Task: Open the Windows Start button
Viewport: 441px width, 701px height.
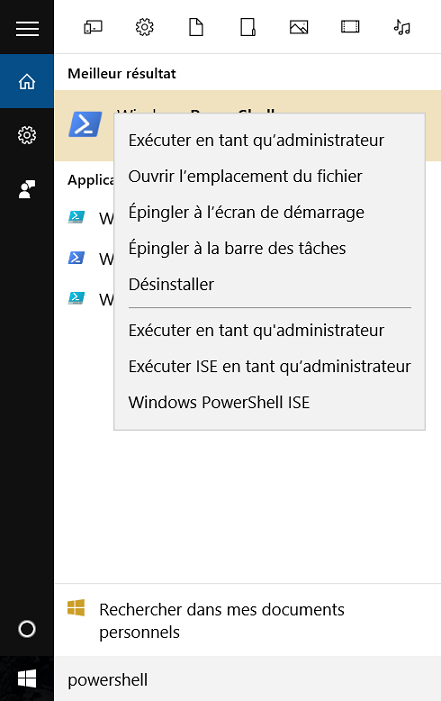Action: tap(27, 679)
